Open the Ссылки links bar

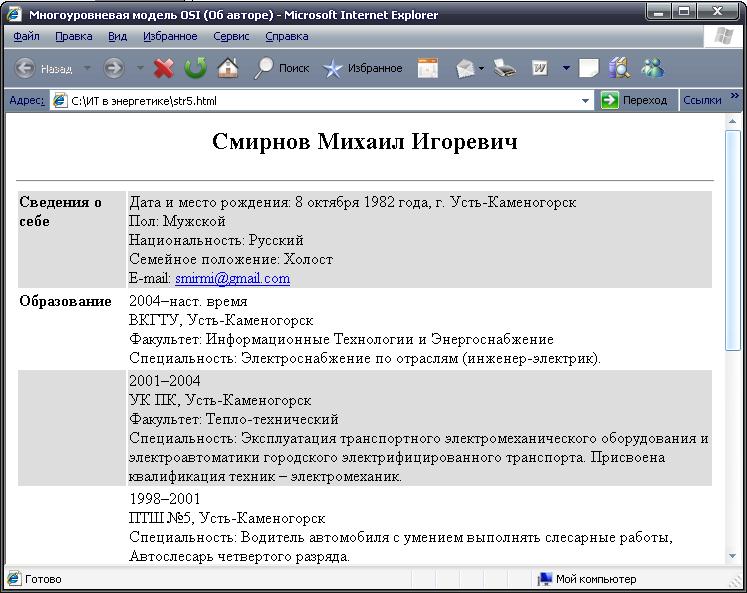tap(702, 101)
